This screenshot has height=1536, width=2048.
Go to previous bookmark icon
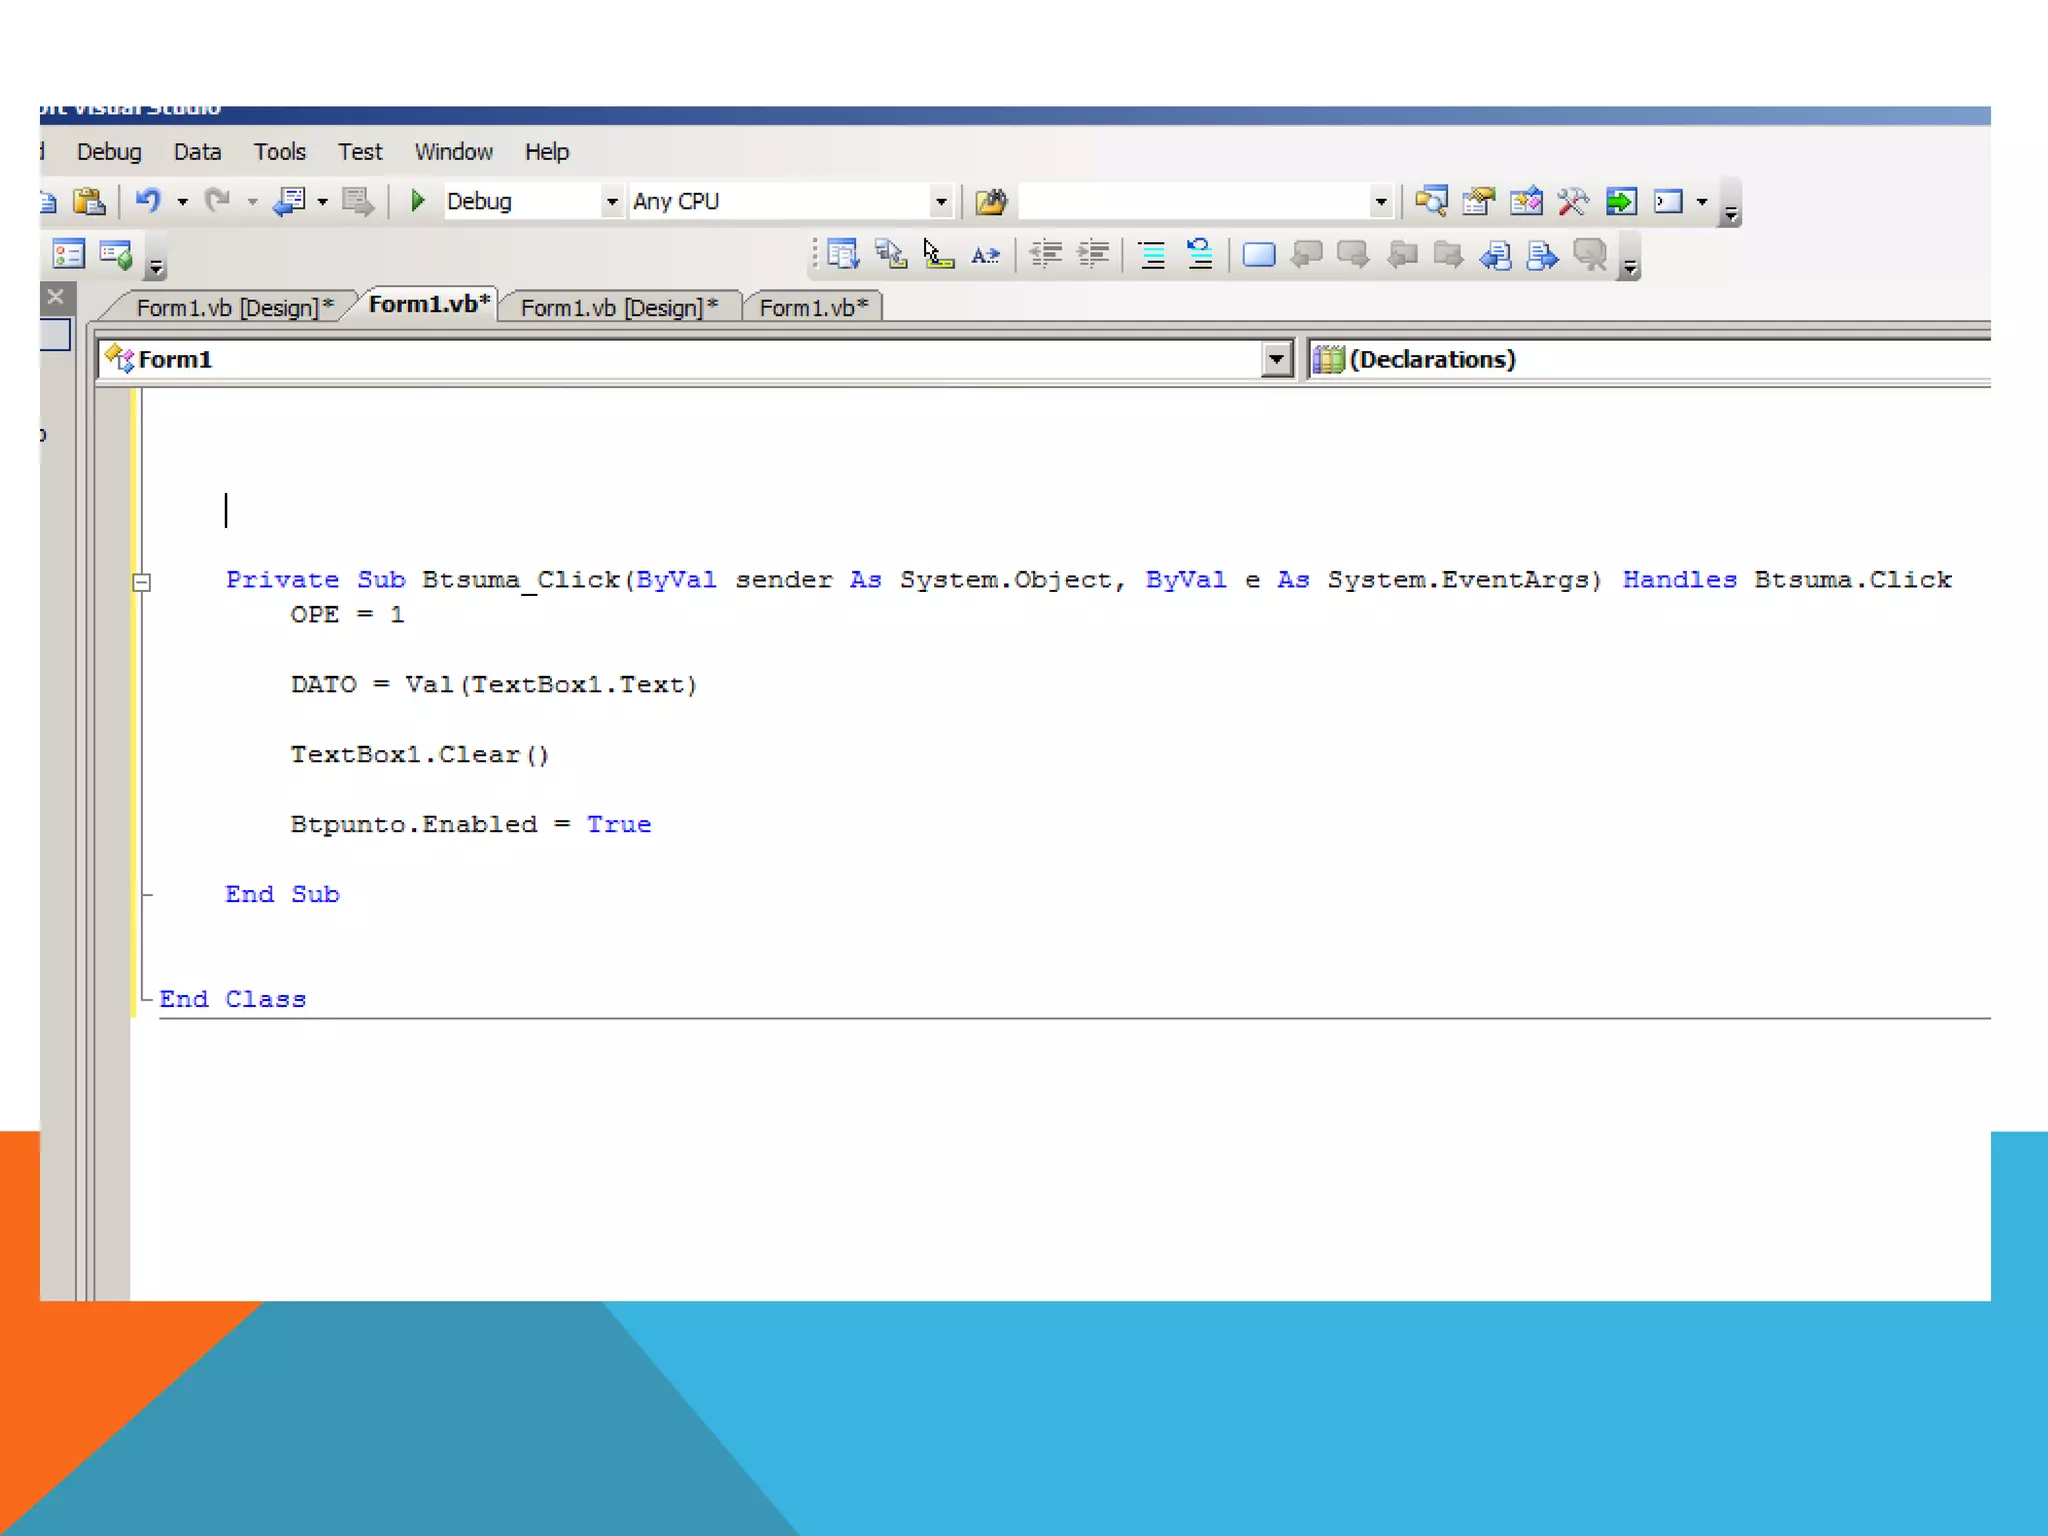coord(1306,255)
